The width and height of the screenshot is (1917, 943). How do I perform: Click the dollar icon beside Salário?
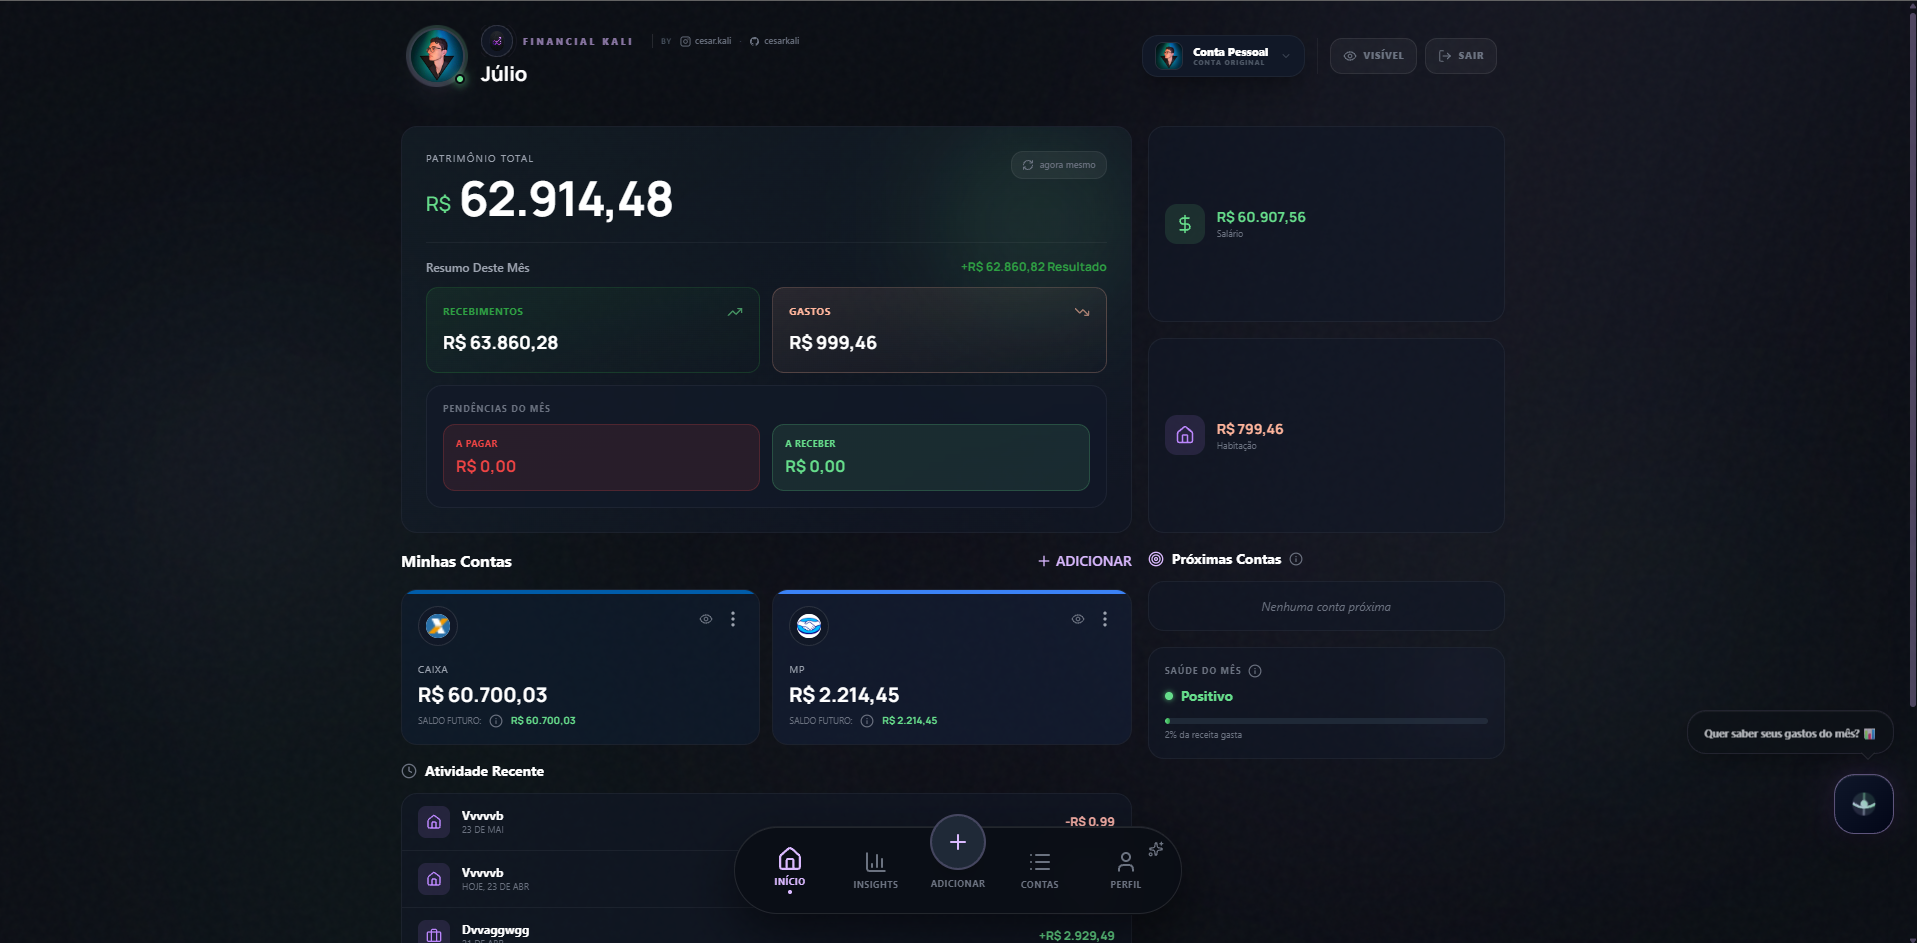pos(1184,223)
